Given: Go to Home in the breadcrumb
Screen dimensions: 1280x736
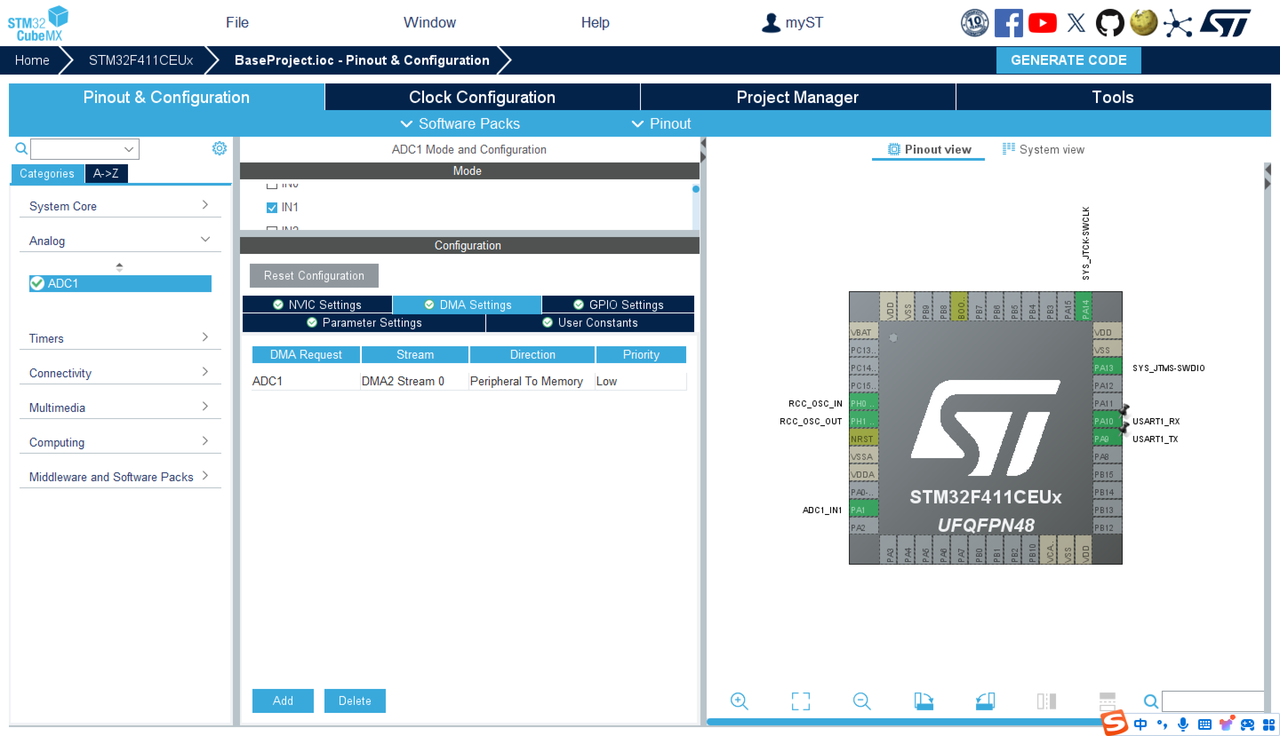Looking at the screenshot, I should click(x=32, y=60).
